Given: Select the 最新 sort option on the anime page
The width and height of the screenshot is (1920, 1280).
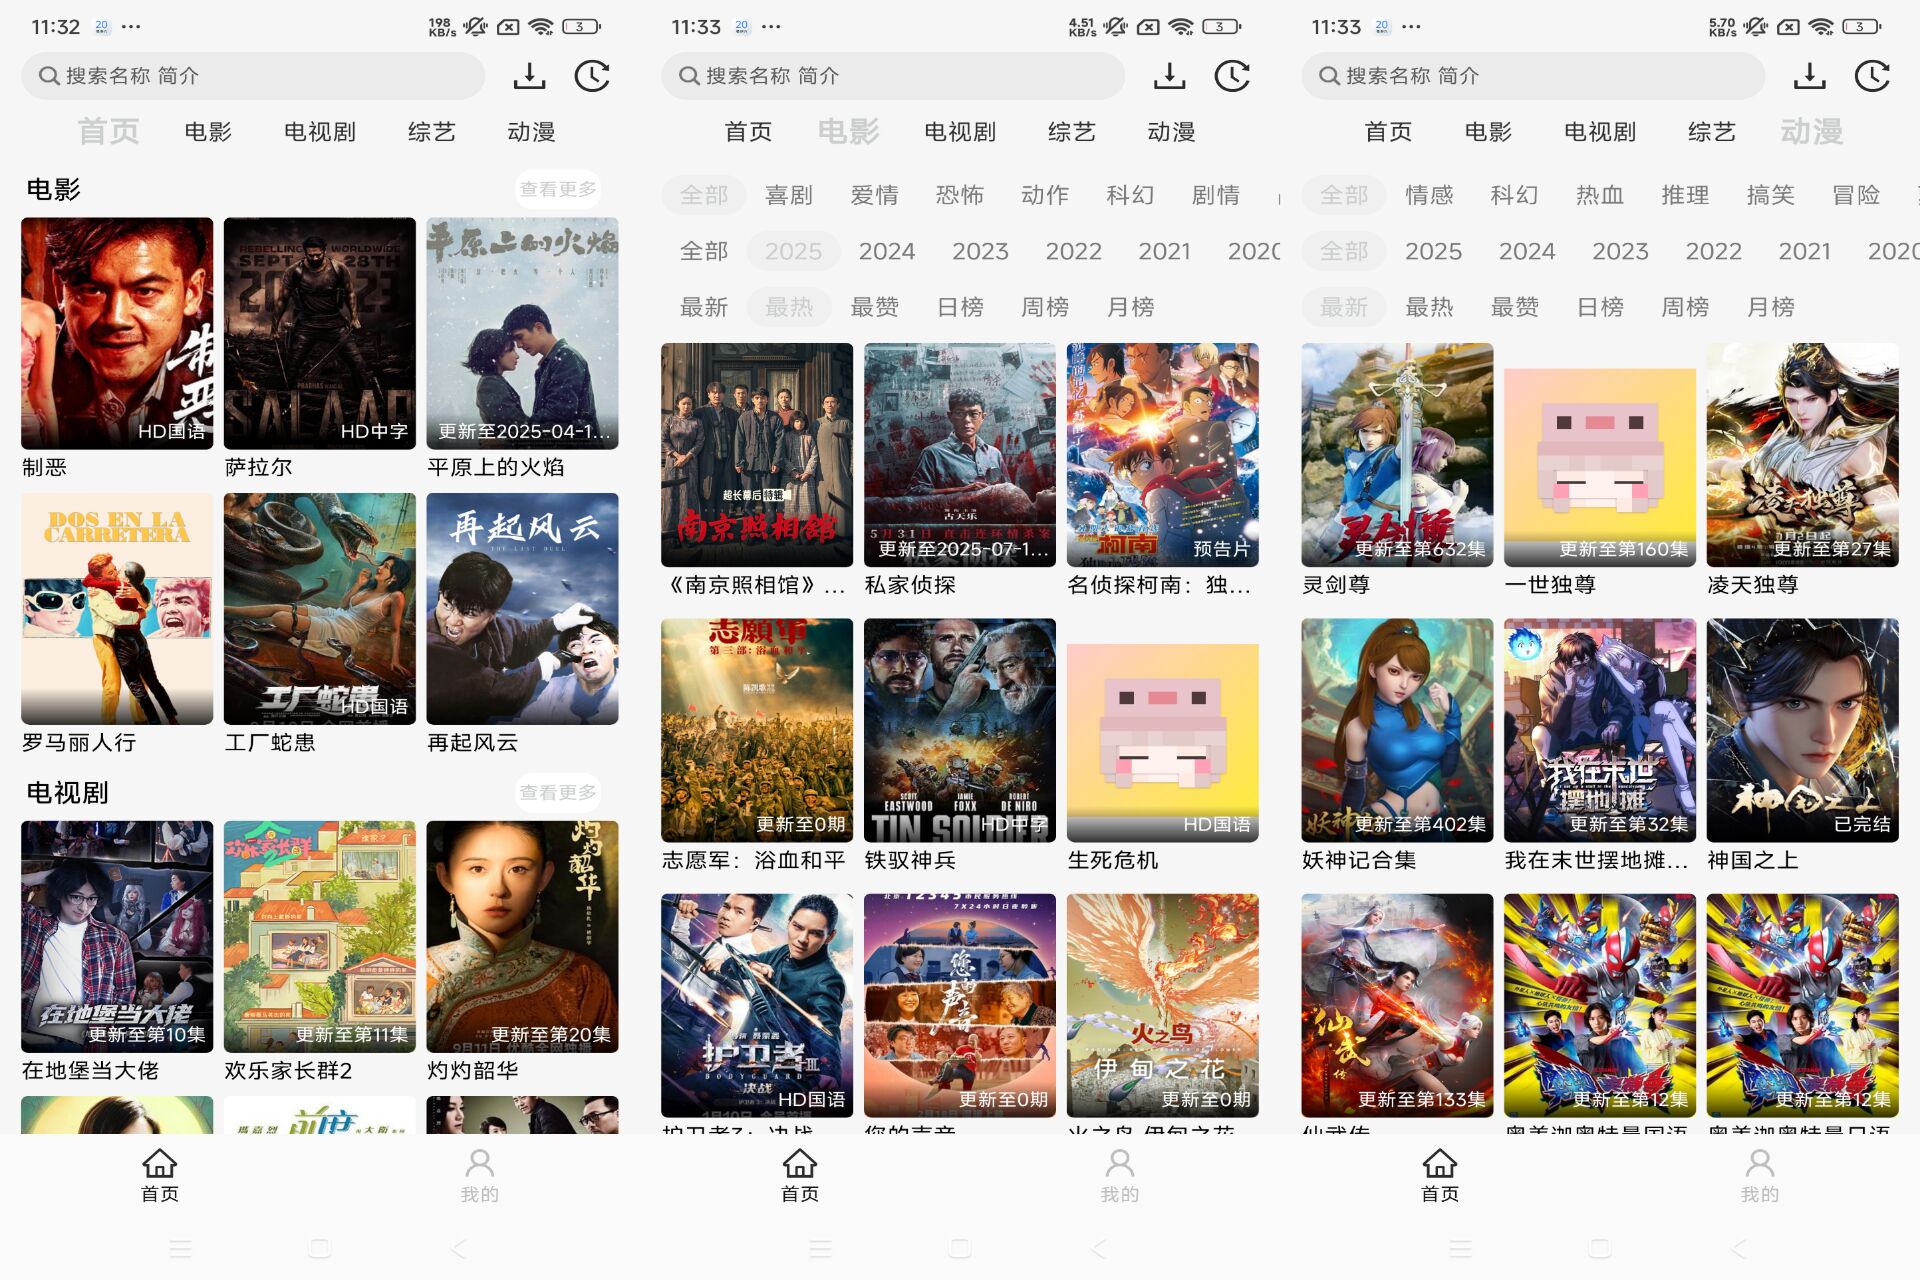Looking at the screenshot, I should click(x=1343, y=307).
